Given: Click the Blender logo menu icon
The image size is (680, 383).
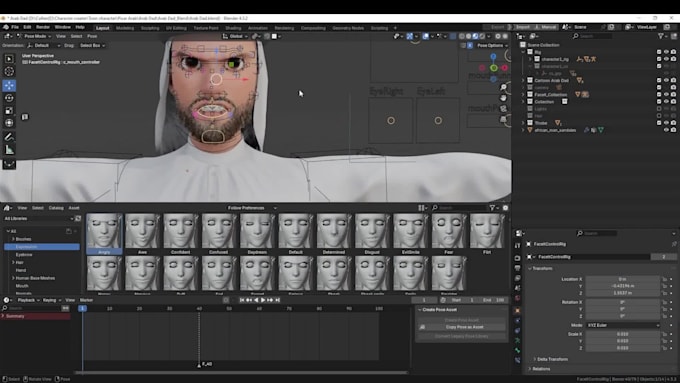Looking at the screenshot, I should click(6, 27).
